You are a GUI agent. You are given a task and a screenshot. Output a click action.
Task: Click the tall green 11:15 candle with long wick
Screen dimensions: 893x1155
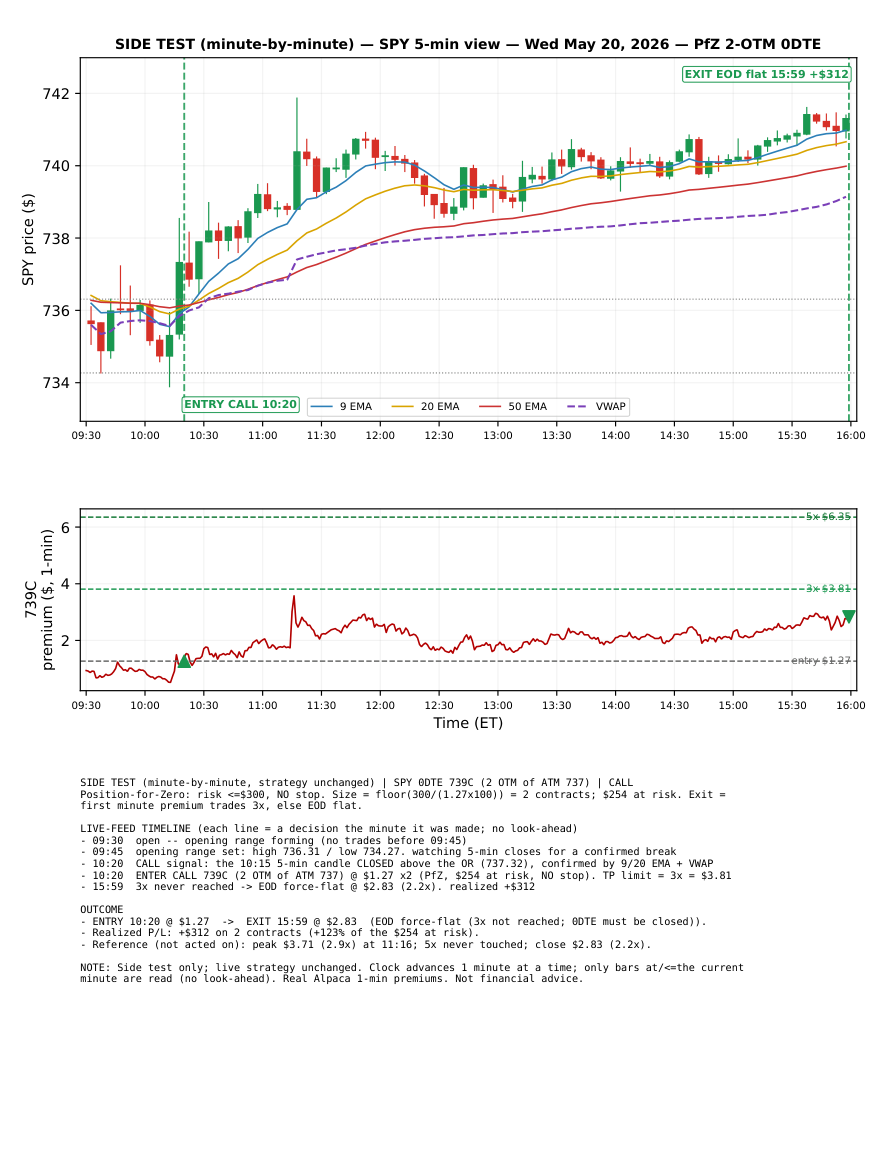[297, 180]
